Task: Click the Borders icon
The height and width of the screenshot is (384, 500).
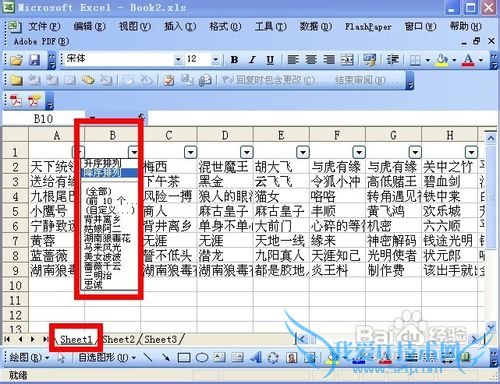Action: [x=415, y=60]
